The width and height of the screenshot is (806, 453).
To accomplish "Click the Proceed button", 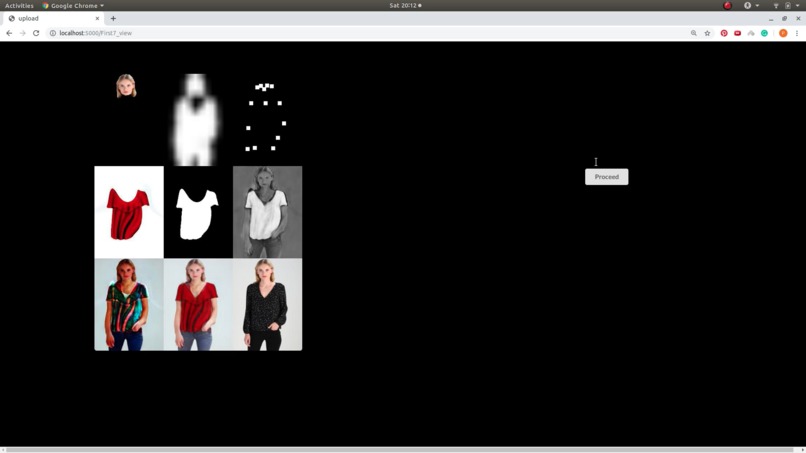I will pos(606,177).
